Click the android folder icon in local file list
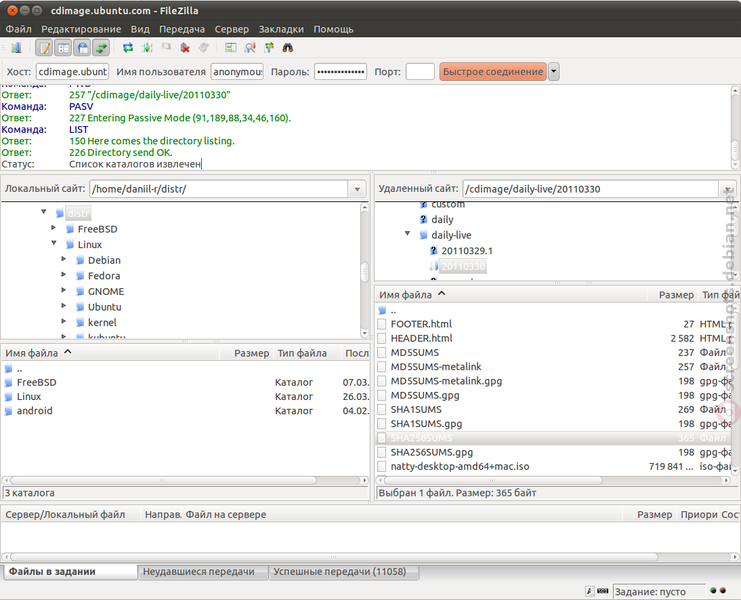 pos(9,411)
